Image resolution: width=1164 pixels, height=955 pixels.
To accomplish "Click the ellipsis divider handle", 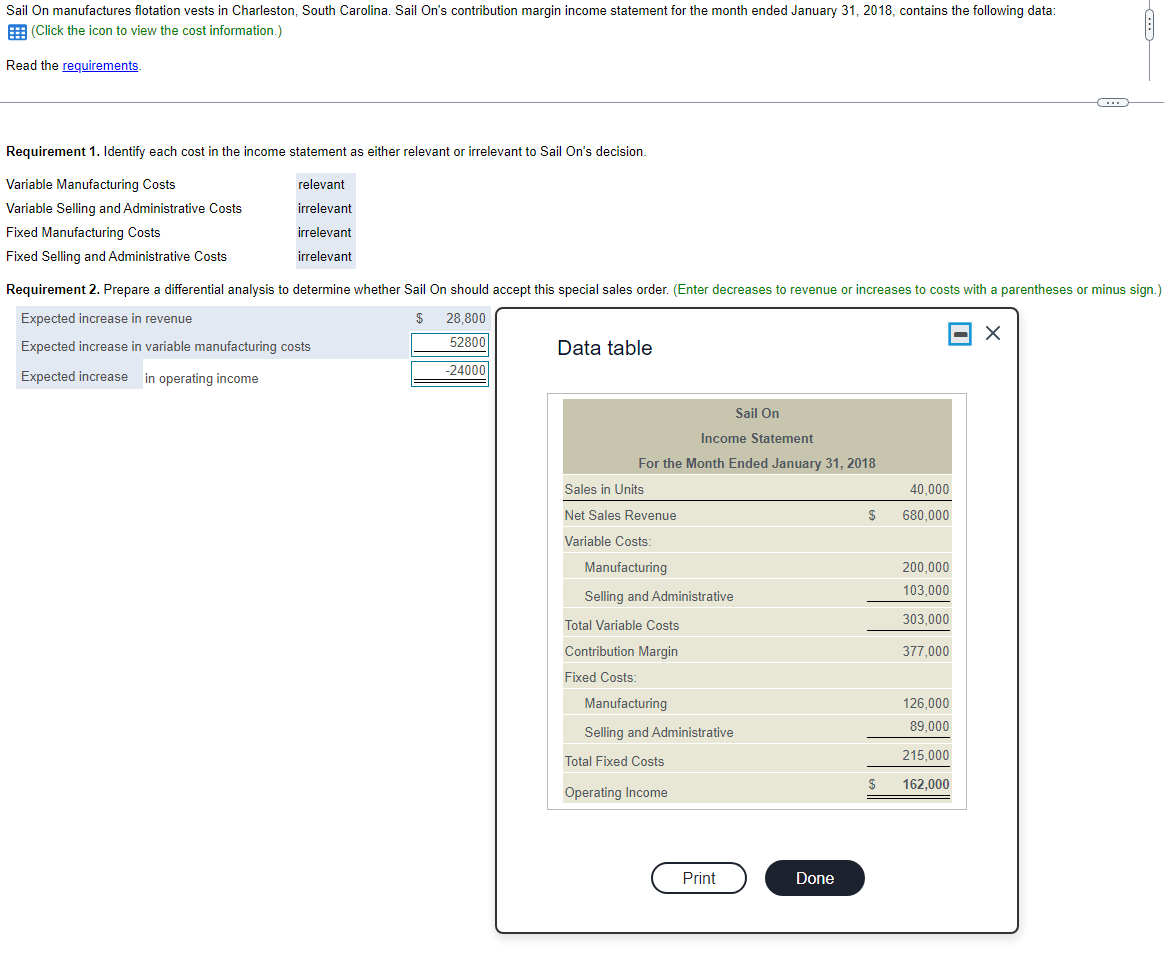I will (x=1112, y=102).
